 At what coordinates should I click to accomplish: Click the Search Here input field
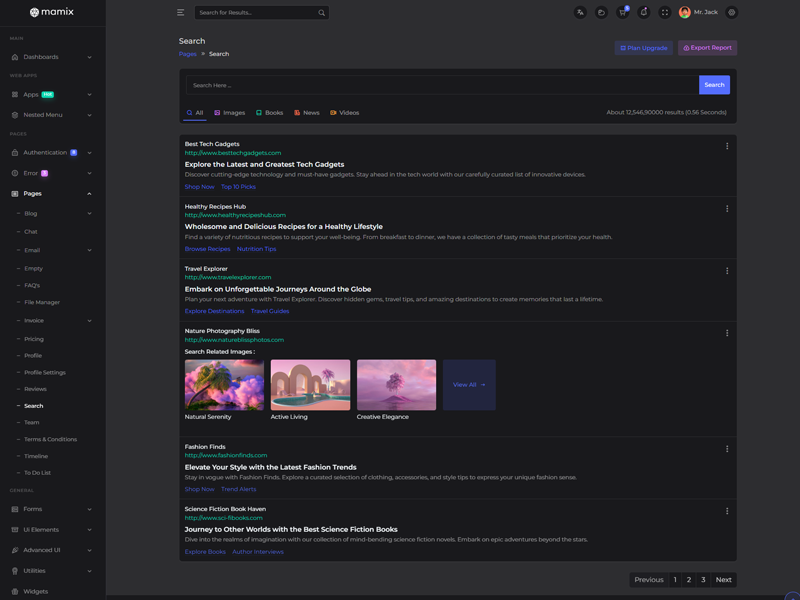click(x=442, y=85)
